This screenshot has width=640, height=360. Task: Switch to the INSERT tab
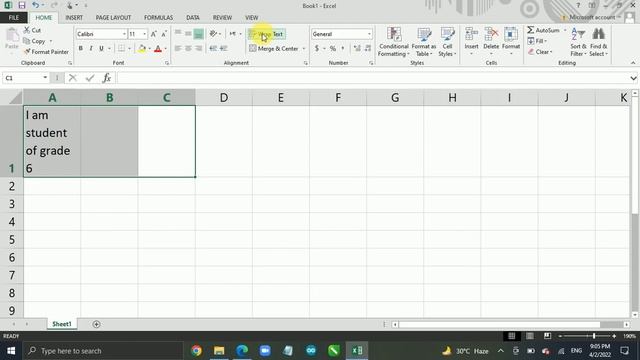tap(74, 18)
